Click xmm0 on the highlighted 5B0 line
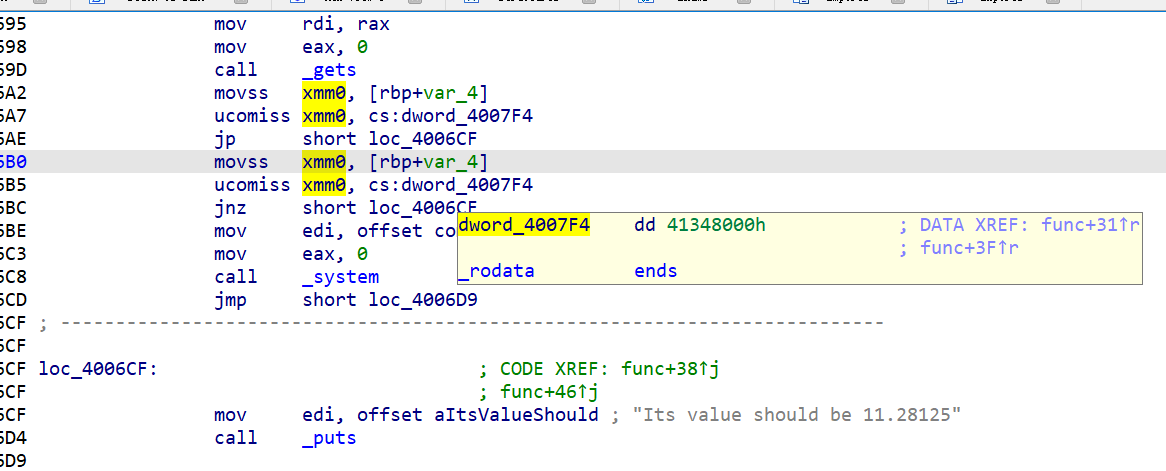The image size is (1166, 471). tap(323, 161)
